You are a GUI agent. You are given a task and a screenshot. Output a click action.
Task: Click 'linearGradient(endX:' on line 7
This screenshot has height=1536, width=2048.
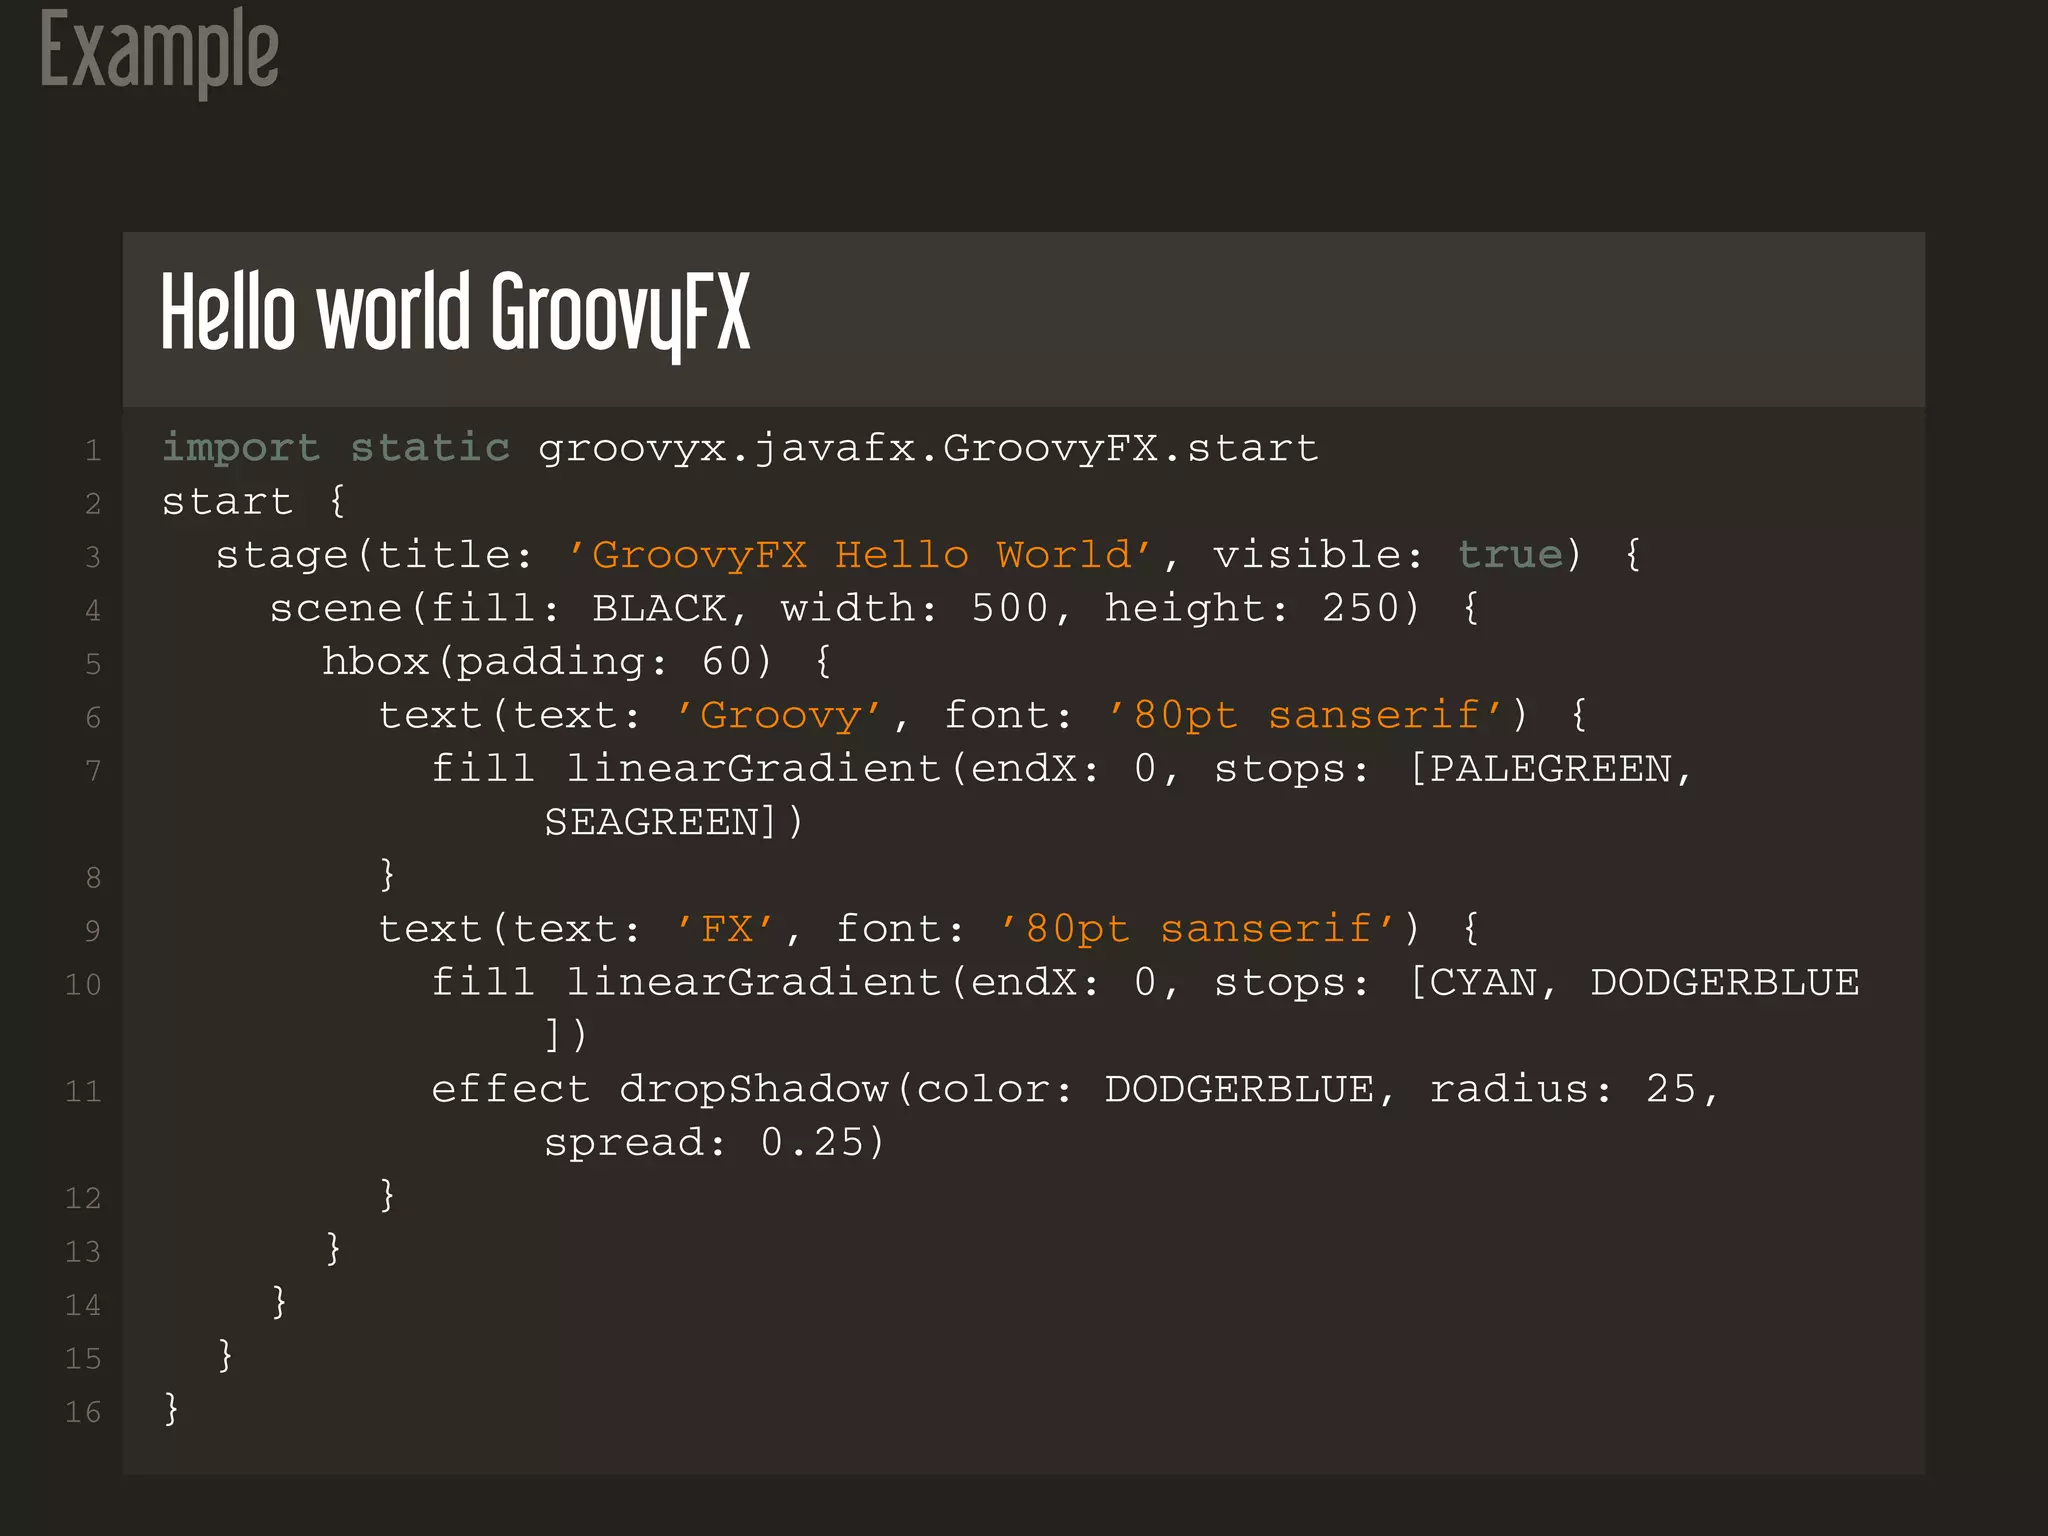833,769
